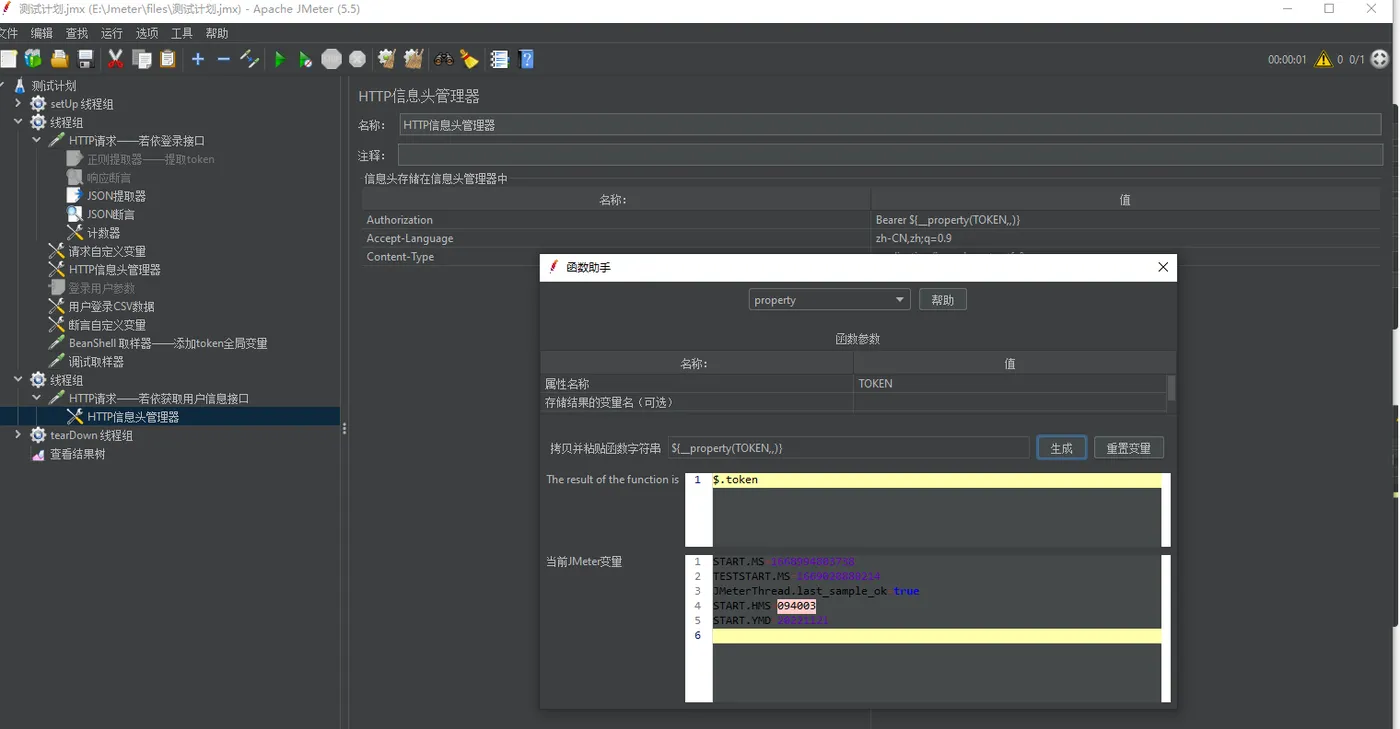Viewport: 1400px width, 729px height.
Task: Click the gray Stop octagon icon
Action: coord(331,59)
